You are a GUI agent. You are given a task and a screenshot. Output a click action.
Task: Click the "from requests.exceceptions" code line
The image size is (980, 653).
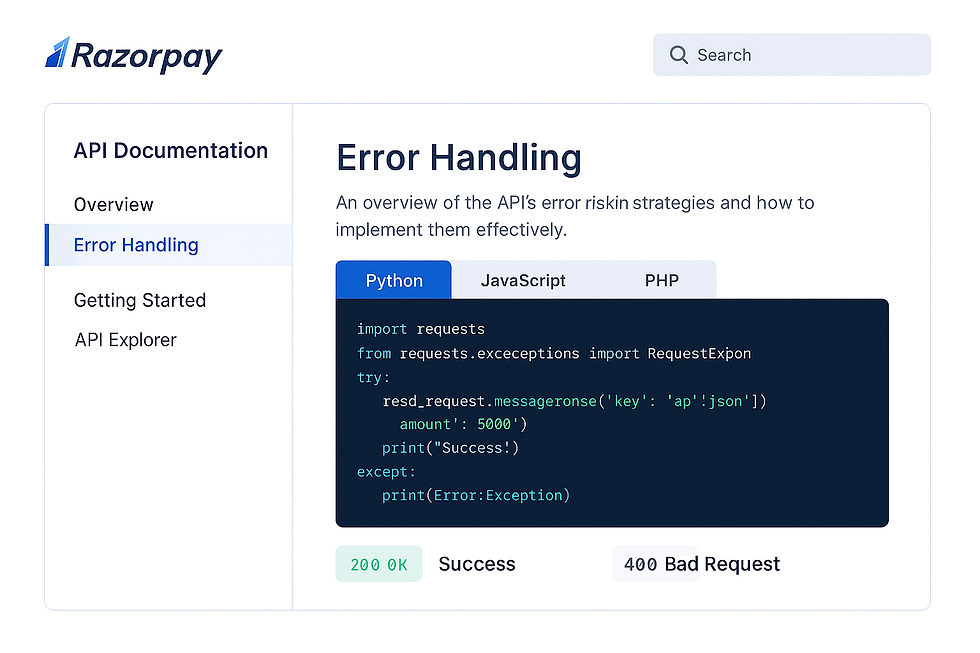pos(554,354)
